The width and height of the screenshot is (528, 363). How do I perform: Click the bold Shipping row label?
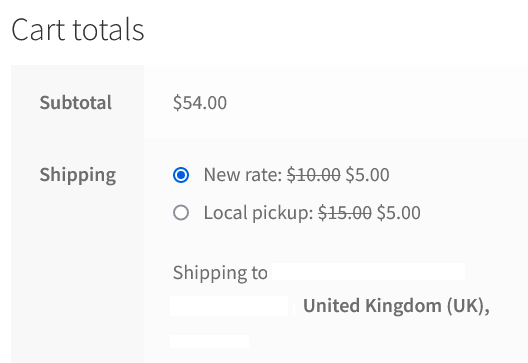click(x=78, y=175)
